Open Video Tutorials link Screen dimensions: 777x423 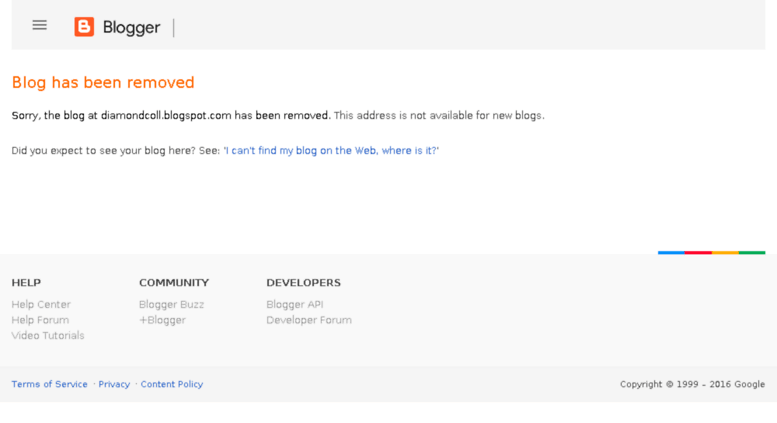(x=48, y=335)
